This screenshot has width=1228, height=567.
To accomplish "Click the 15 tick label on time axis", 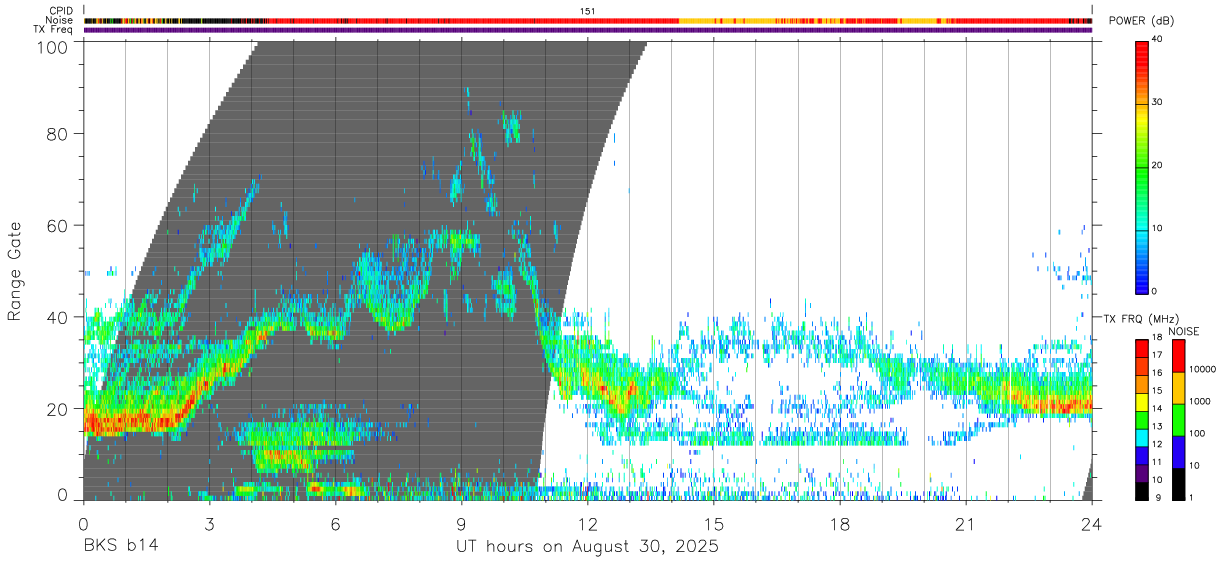I will (x=714, y=523).
